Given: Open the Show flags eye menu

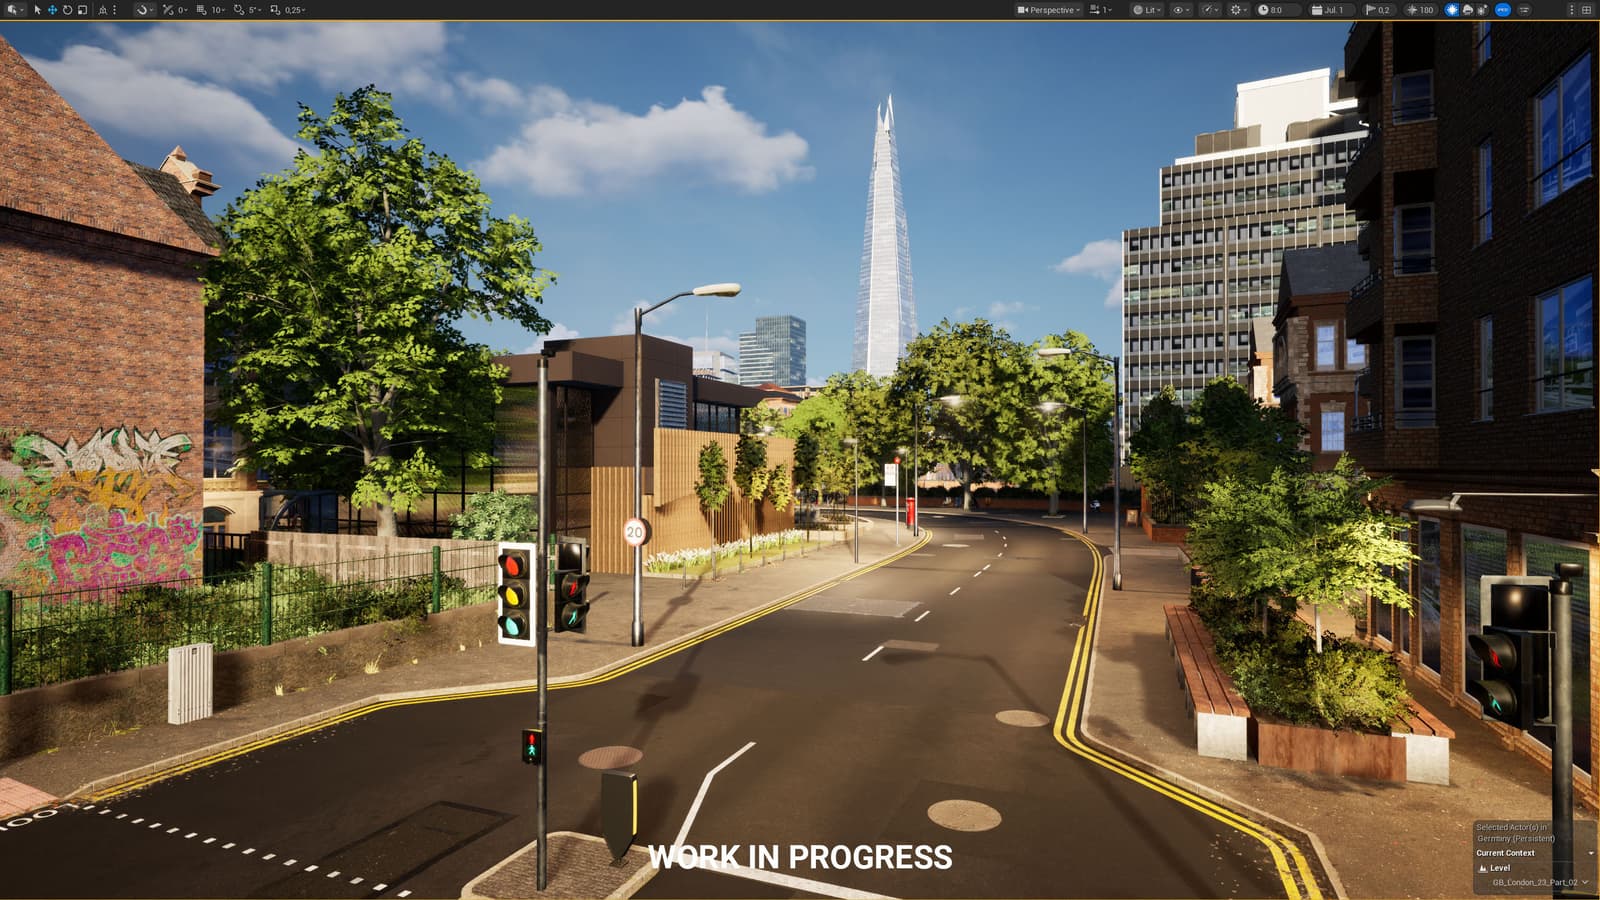Looking at the screenshot, I should coord(1182,10).
